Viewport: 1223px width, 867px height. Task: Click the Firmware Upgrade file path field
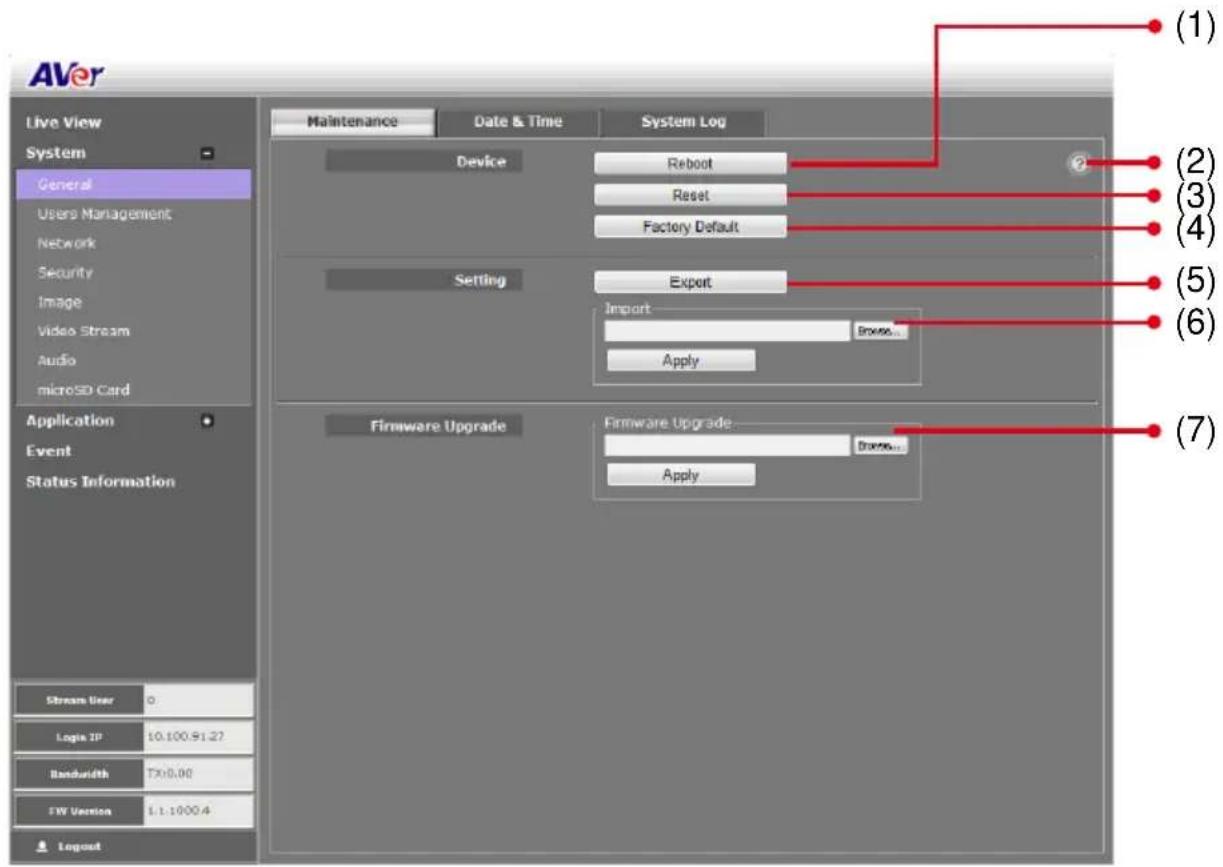click(727, 446)
